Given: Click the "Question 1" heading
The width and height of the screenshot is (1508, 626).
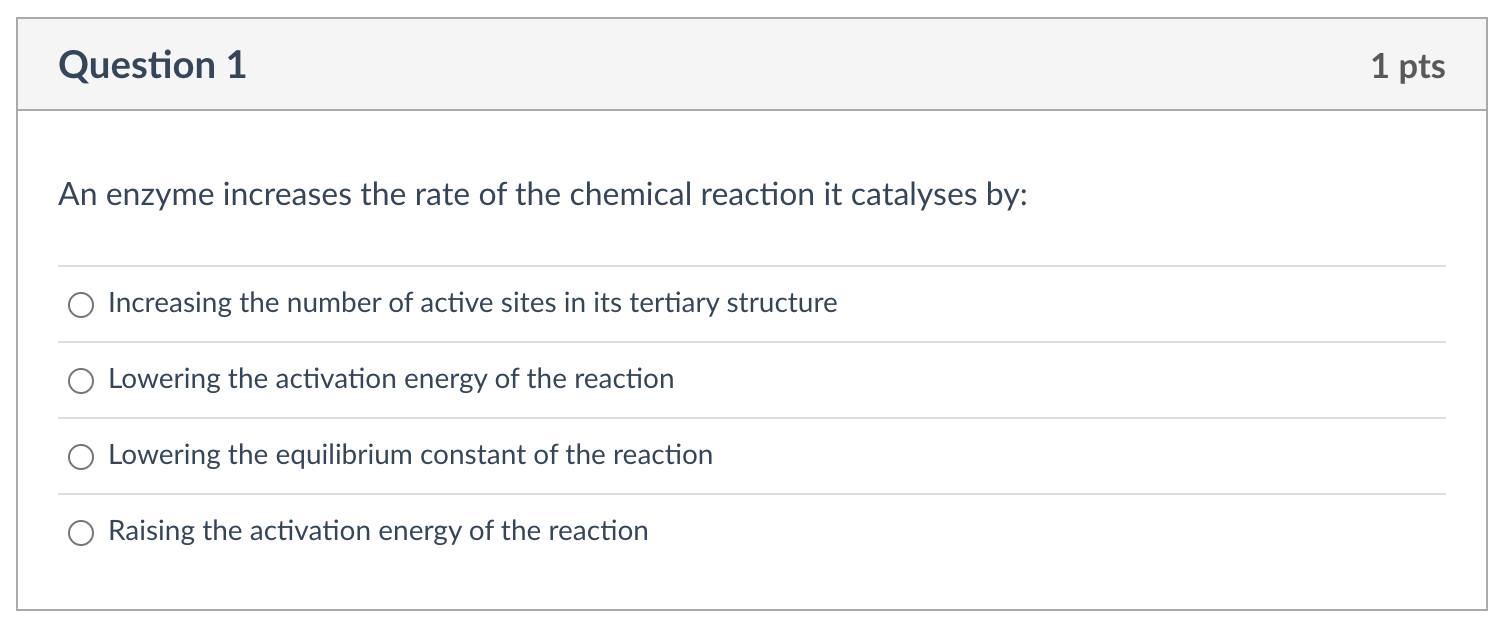Looking at the screenshot, I should [x=152, y=64].
